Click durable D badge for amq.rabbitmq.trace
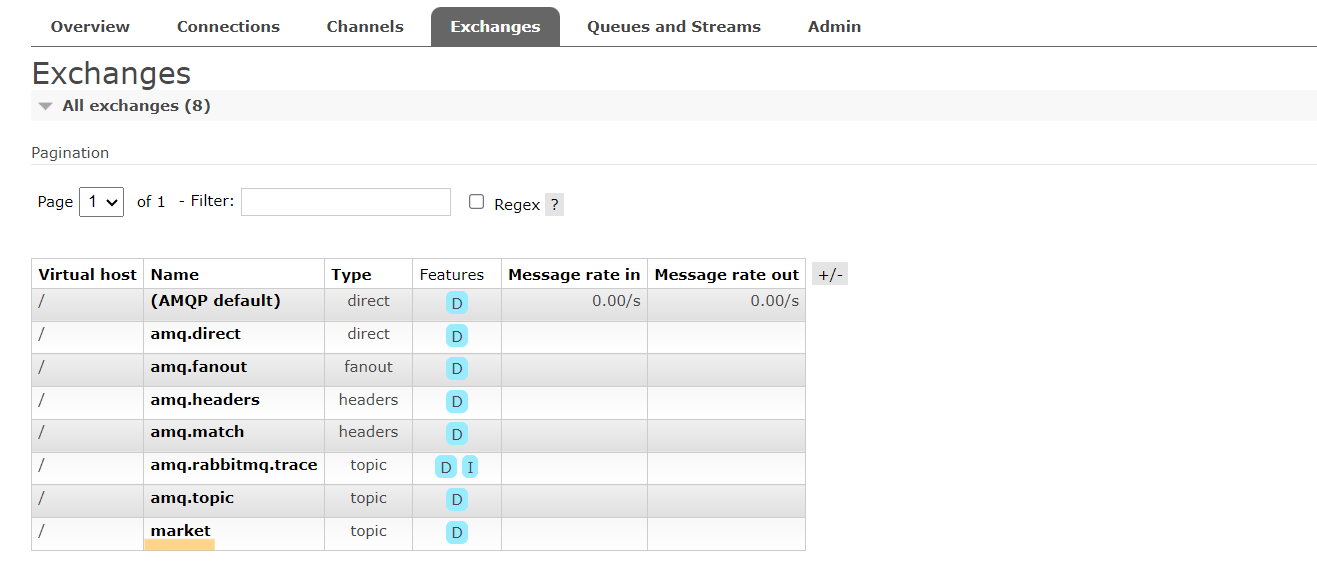Viewport: 1317px width, 565px height. [x=446, y=468]
